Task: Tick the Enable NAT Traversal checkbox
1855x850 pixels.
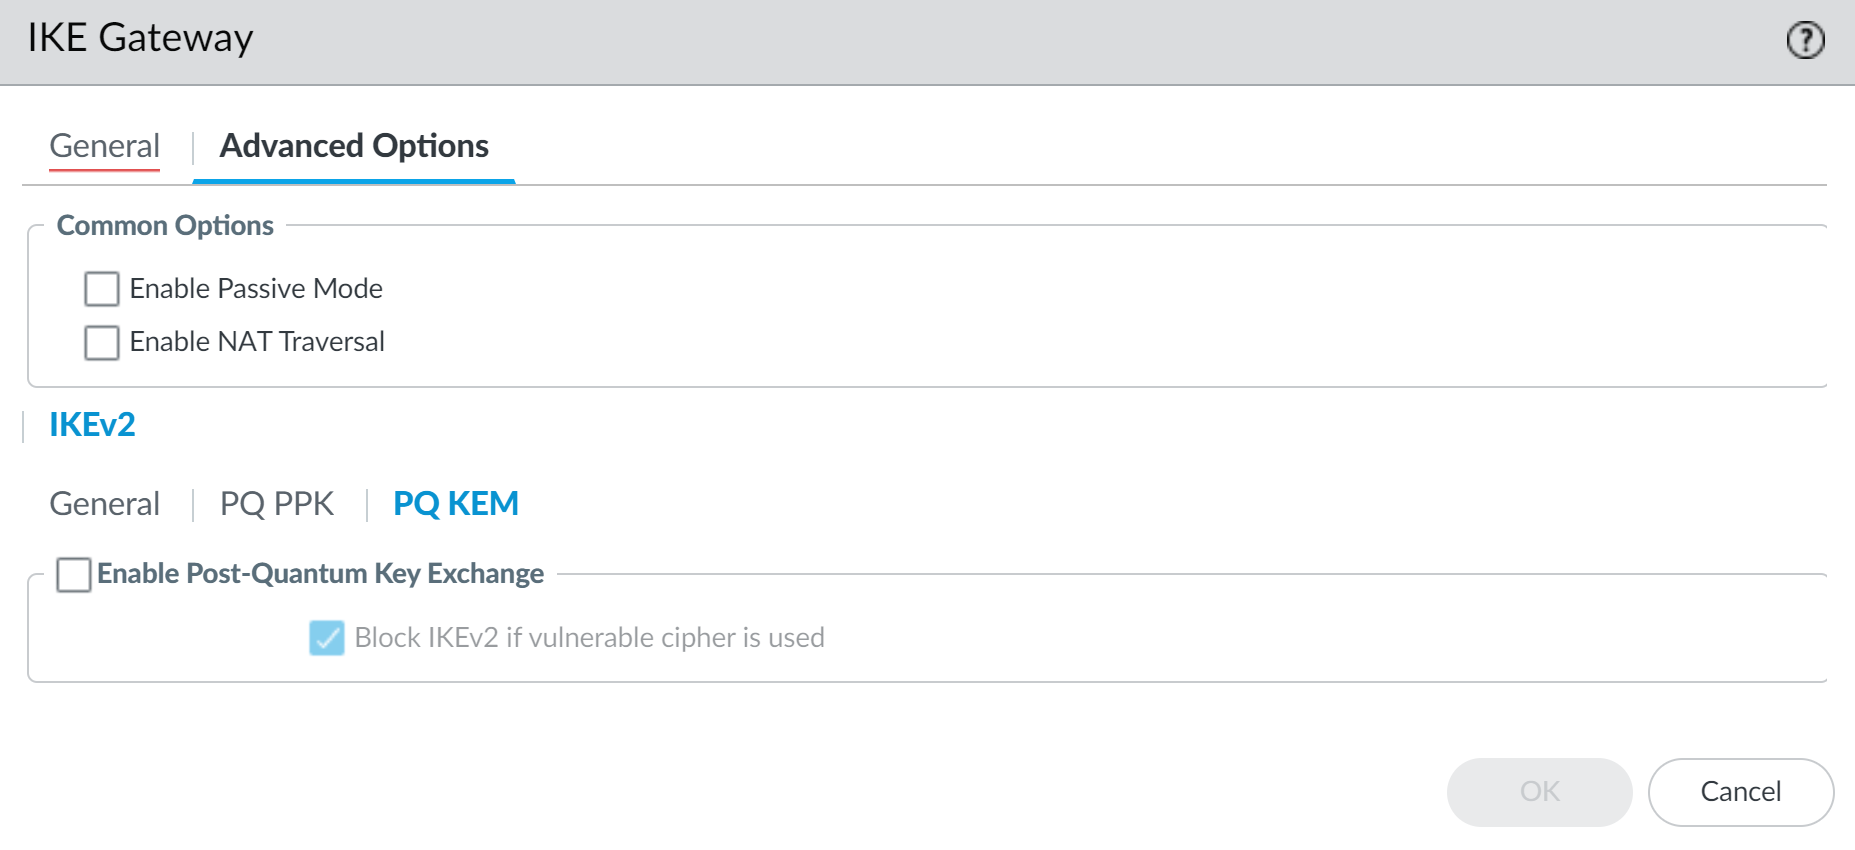Action: (102, 342)
